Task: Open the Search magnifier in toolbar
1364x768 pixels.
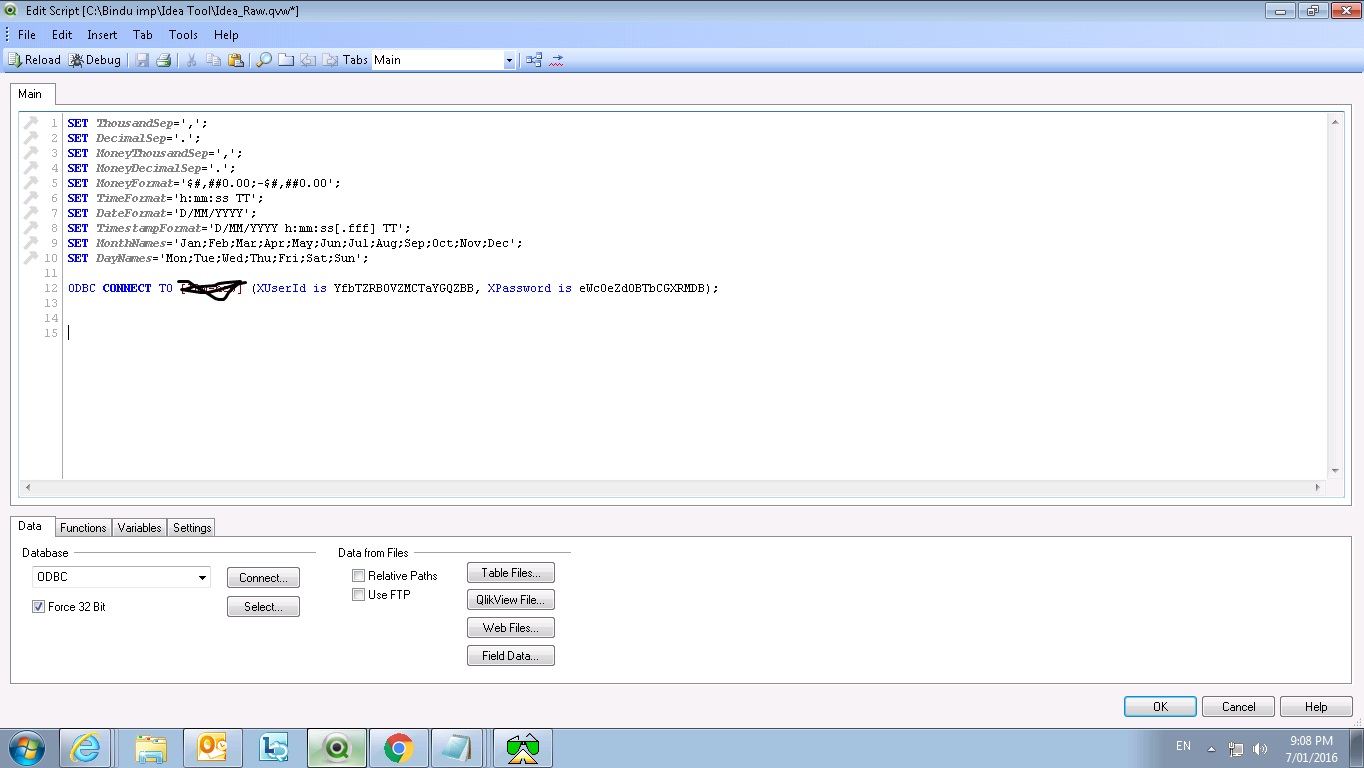Action: coord(264,60)
